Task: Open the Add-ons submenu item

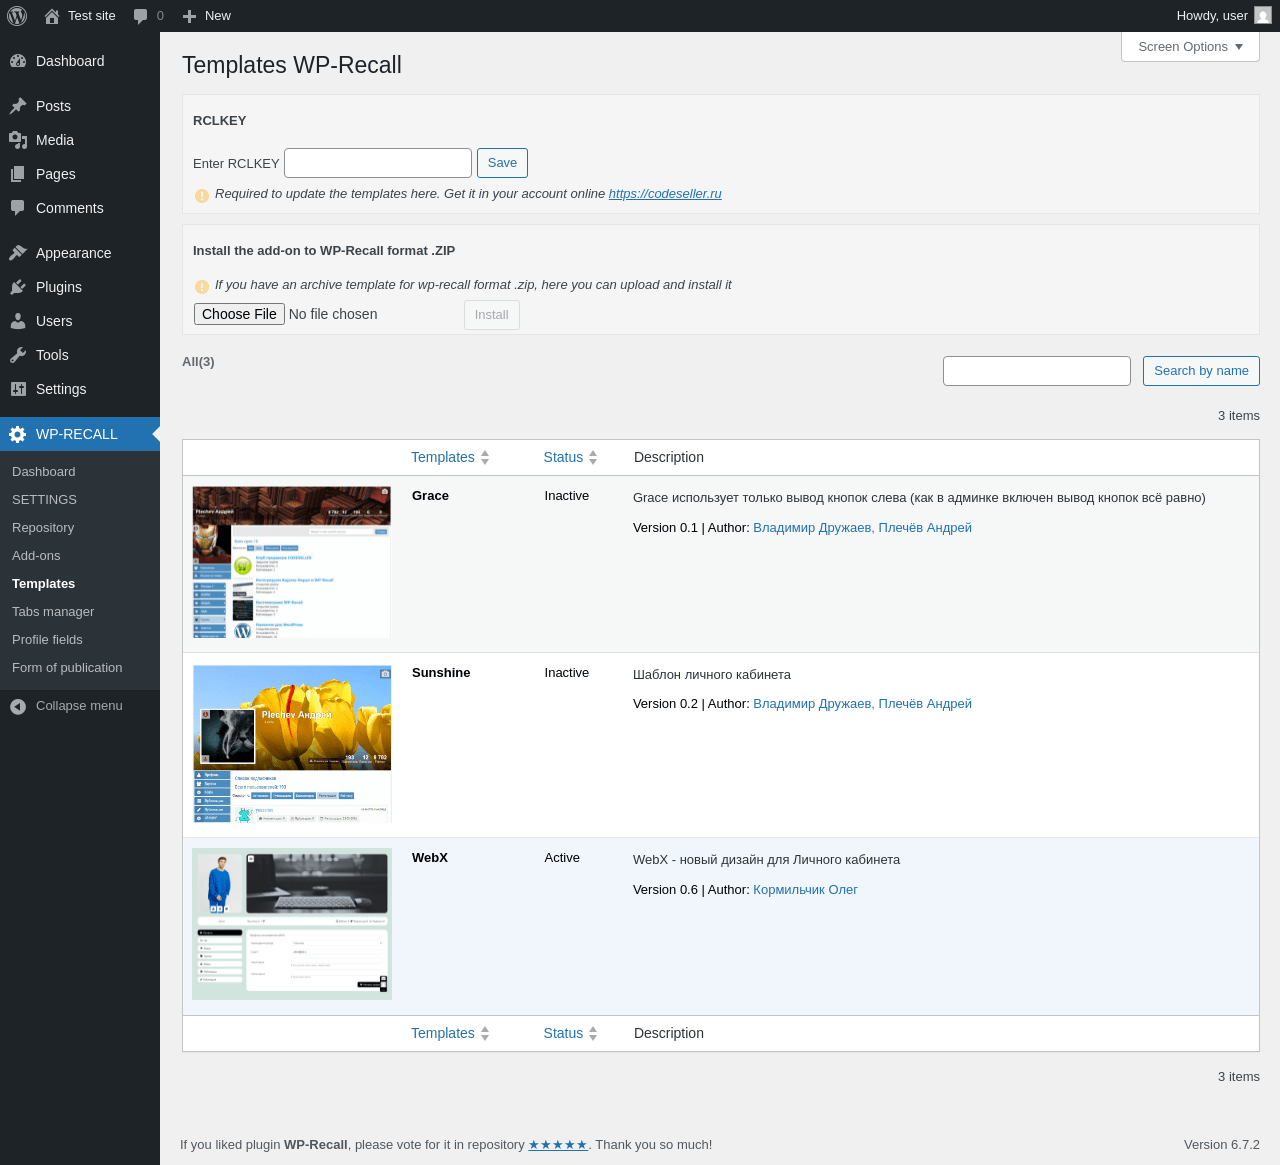Action: pyautogui.click(x=36, y=556)
